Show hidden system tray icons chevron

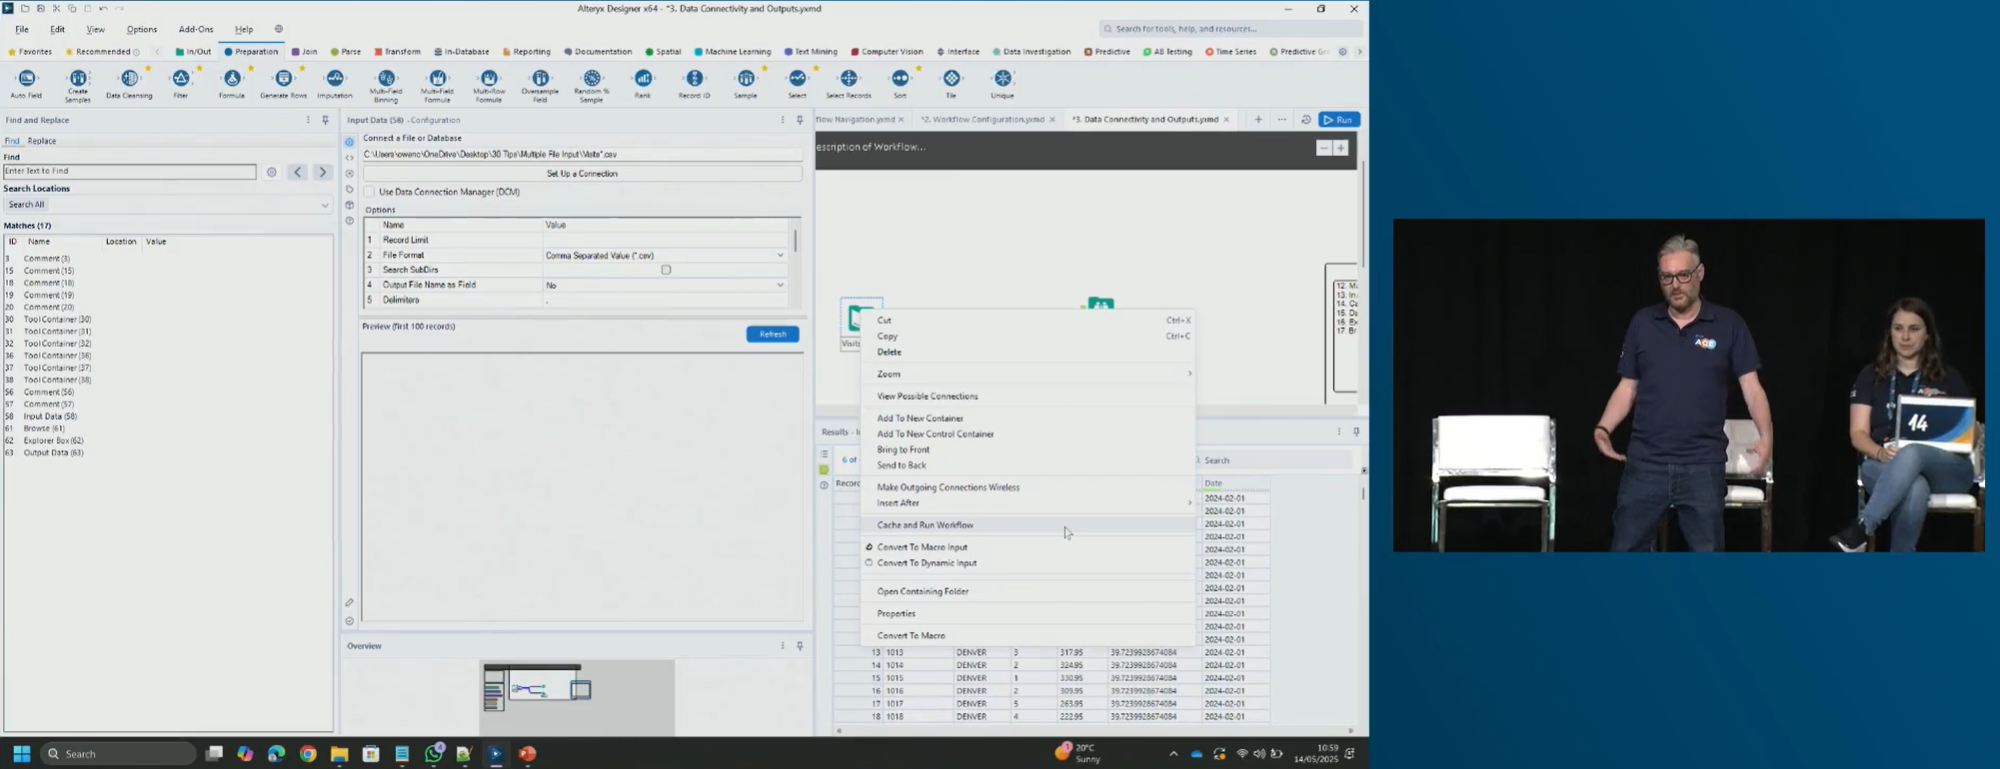coord(1173,754)
